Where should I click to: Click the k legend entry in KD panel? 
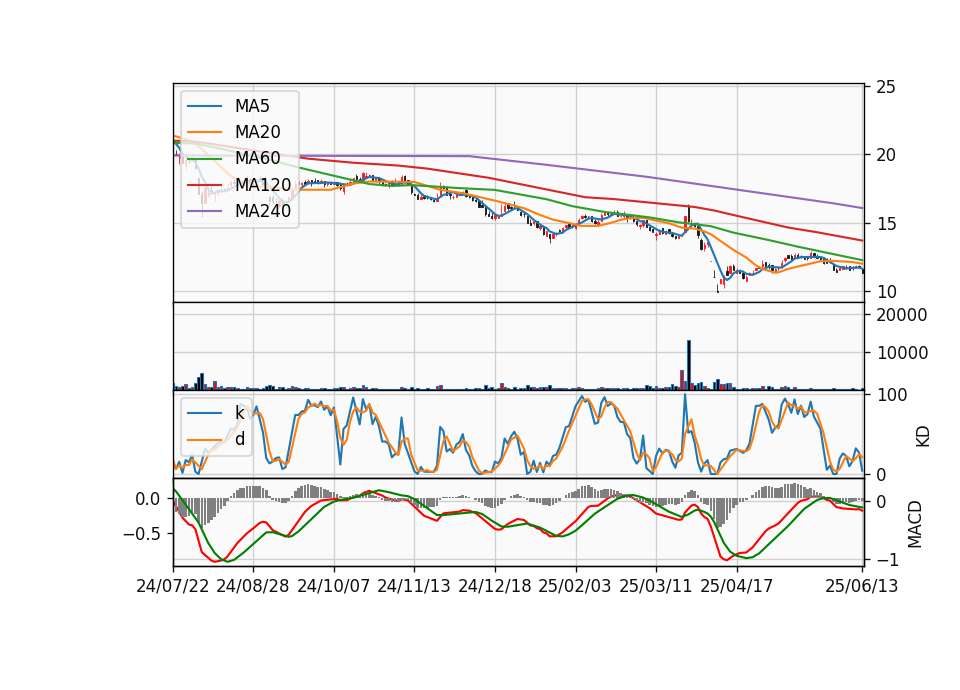click(239, 413)
